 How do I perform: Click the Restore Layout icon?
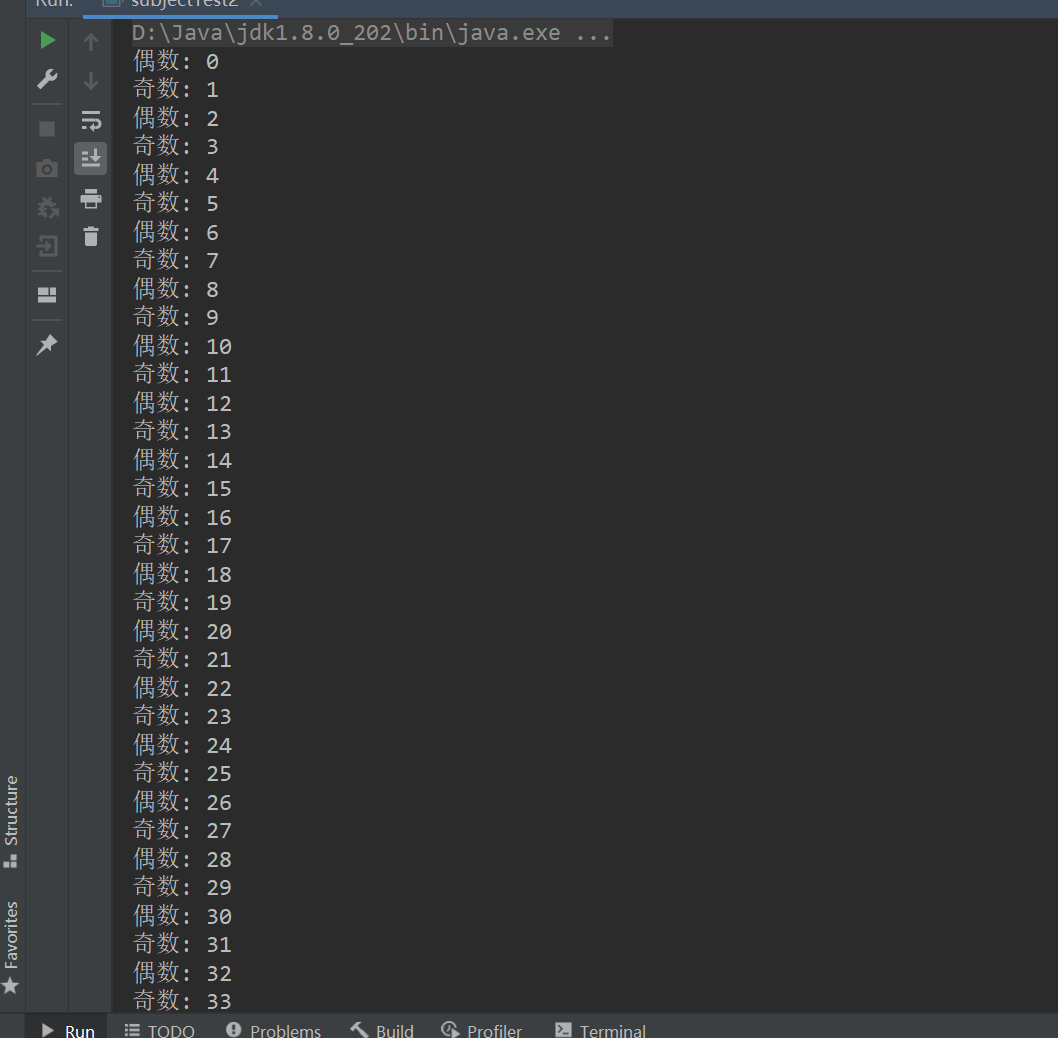[47, 295]
